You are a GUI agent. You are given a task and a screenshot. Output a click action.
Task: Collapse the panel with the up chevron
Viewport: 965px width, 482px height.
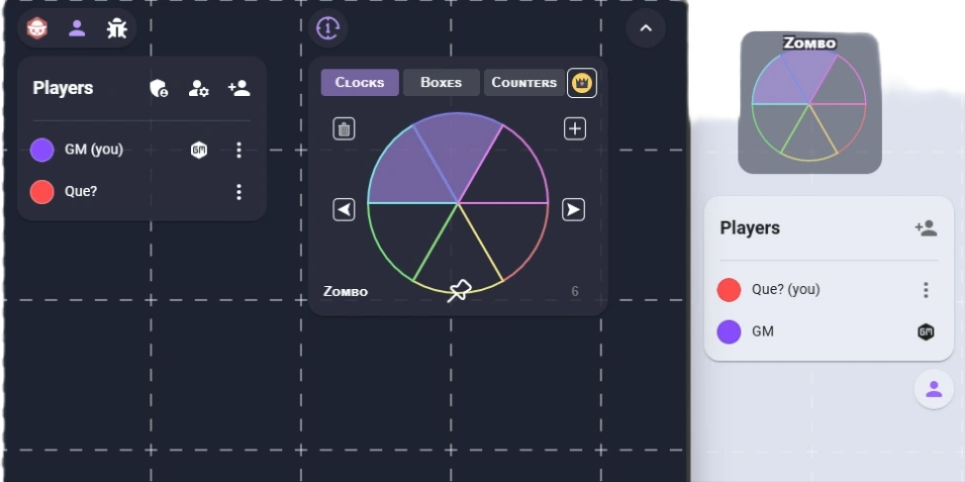click(x=645, y=28)
